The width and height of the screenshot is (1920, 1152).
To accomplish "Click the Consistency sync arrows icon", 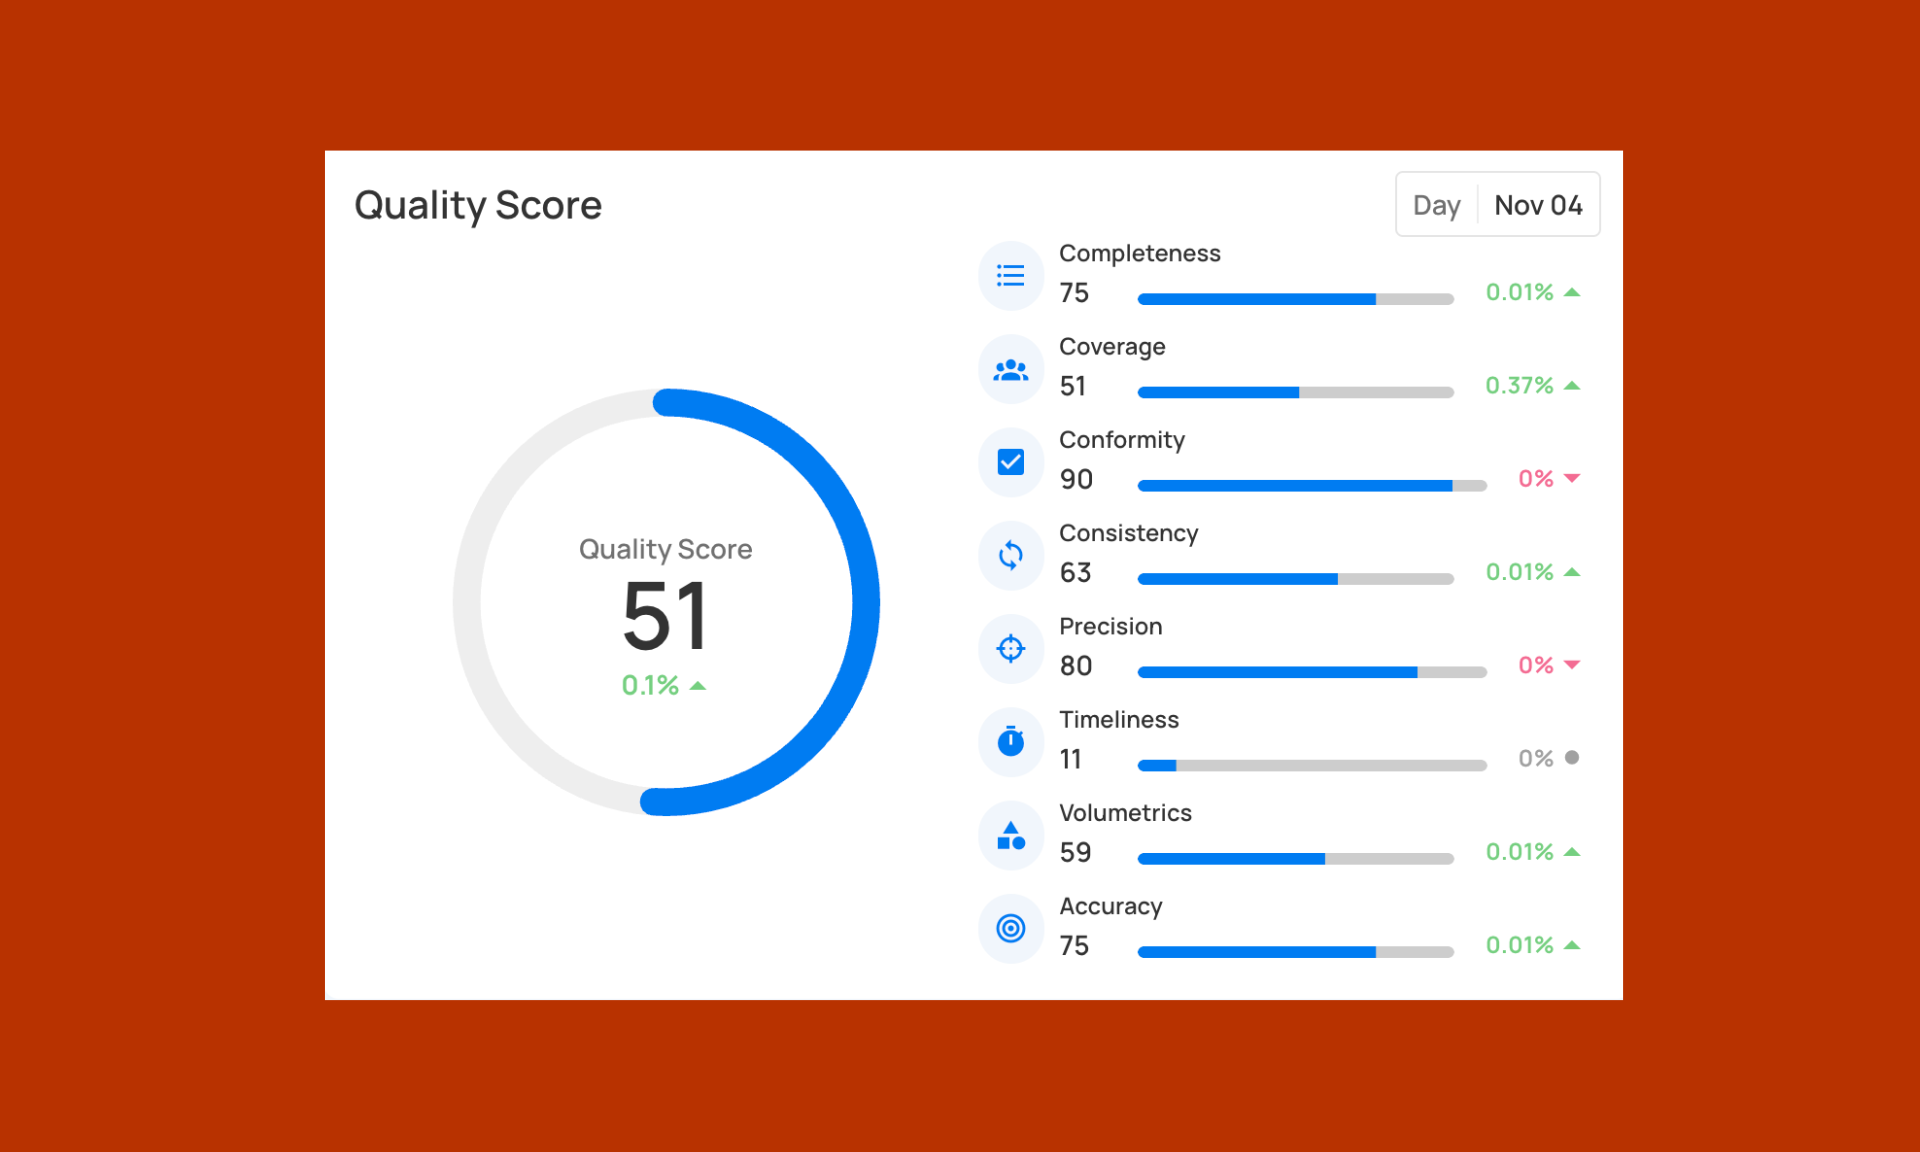I will (1010, 555).
